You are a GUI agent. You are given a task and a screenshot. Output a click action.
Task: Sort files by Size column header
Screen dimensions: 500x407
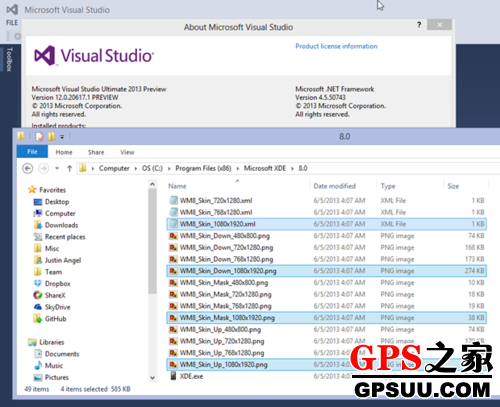[453, 186]
